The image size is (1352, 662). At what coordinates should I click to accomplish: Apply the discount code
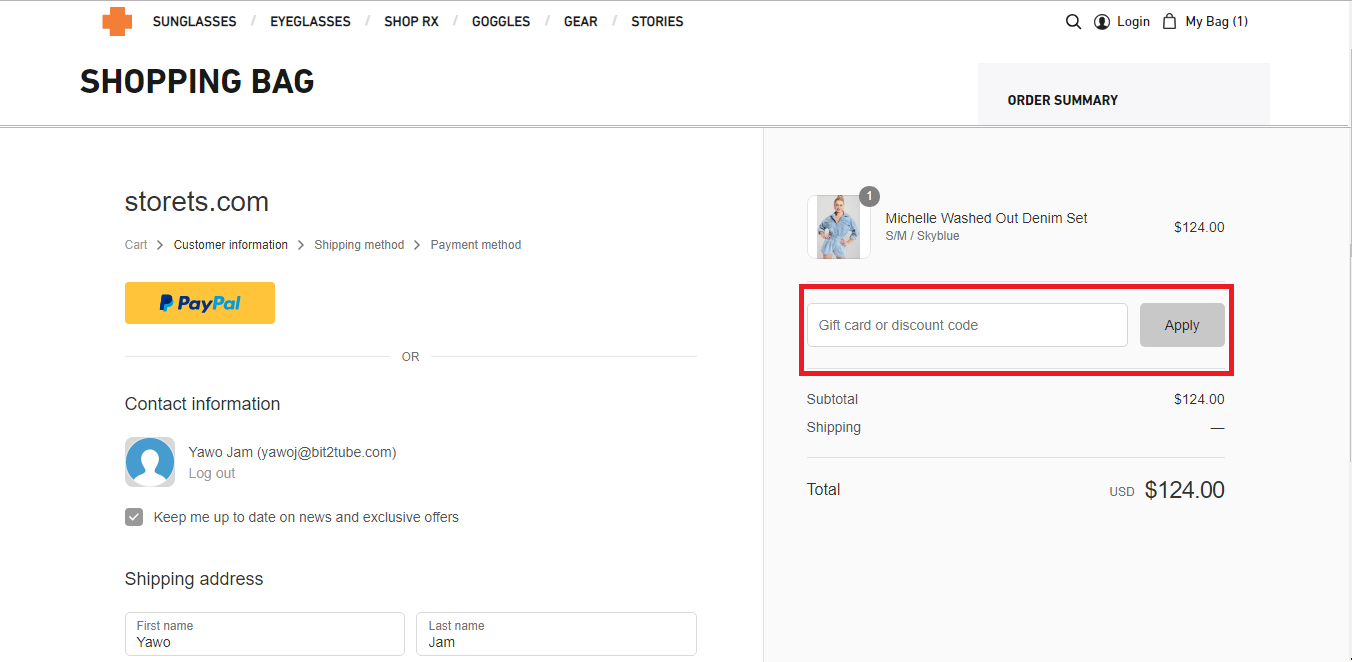[1182, 325]
